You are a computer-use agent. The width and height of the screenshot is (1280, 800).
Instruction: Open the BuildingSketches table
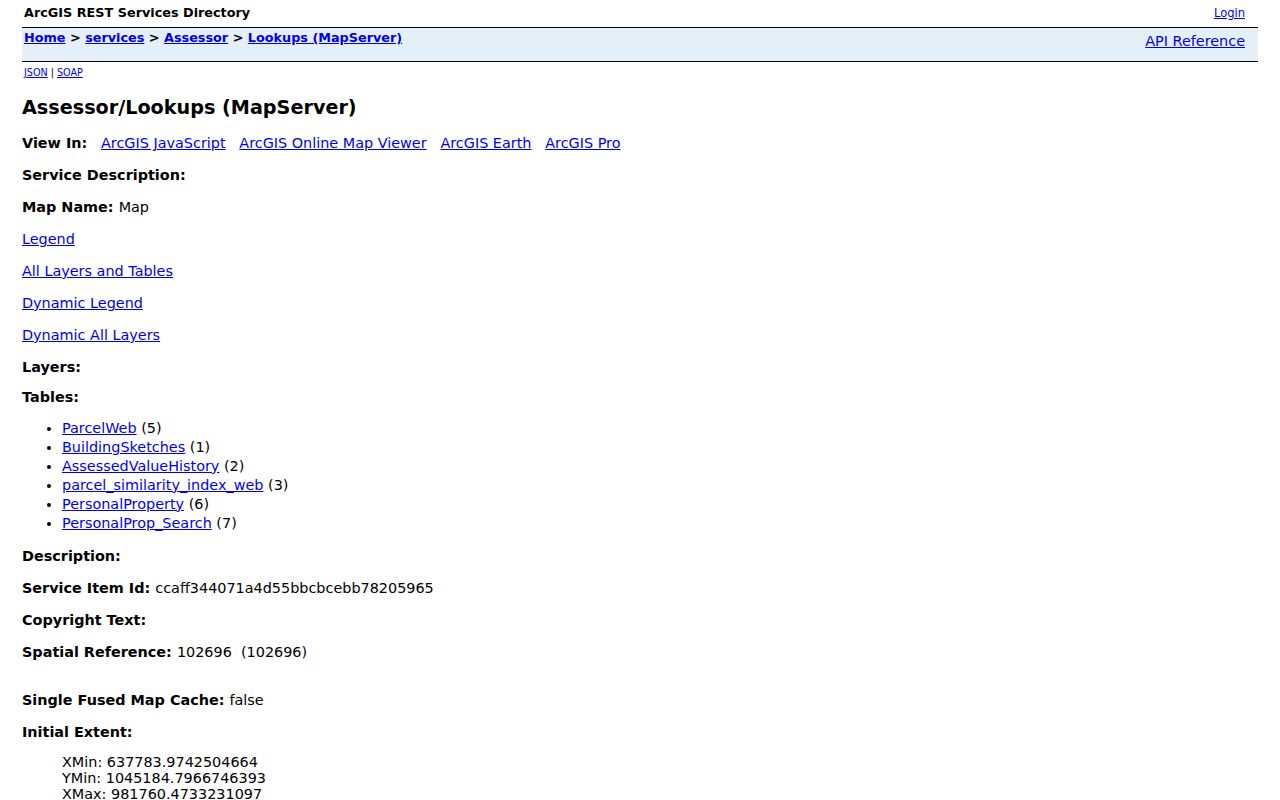coord(123,447)
